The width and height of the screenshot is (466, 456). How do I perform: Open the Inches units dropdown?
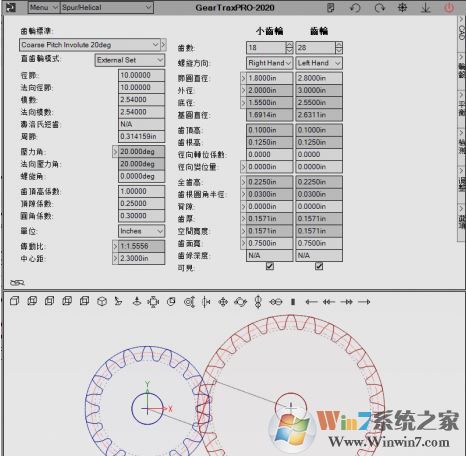[x=141, y=231]
